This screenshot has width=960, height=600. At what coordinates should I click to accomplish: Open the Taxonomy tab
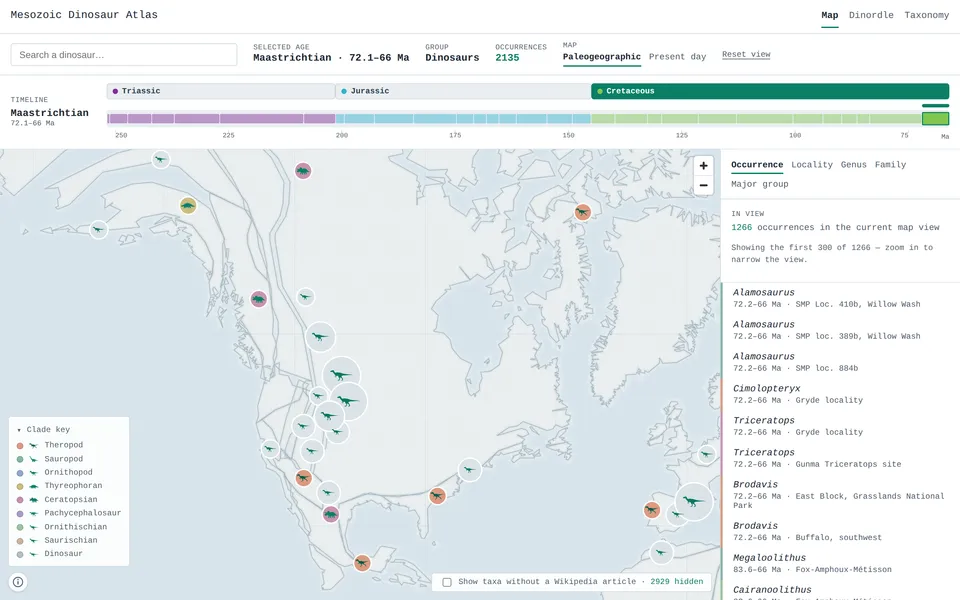(x=926, y=15)
